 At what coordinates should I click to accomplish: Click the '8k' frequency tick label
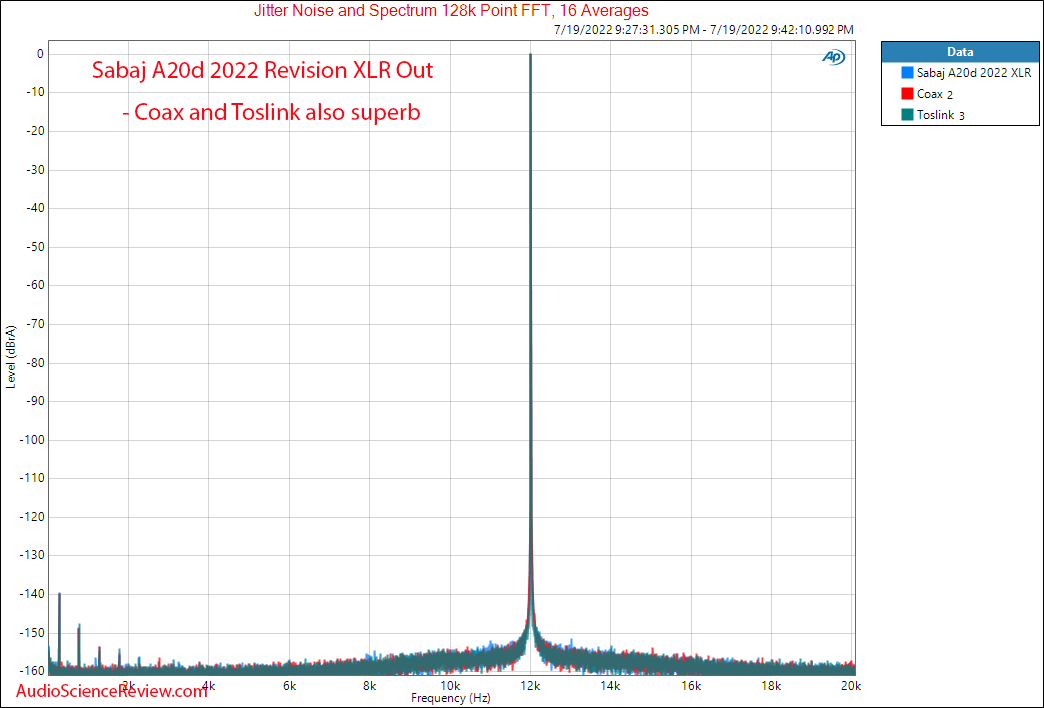point(370,686)
